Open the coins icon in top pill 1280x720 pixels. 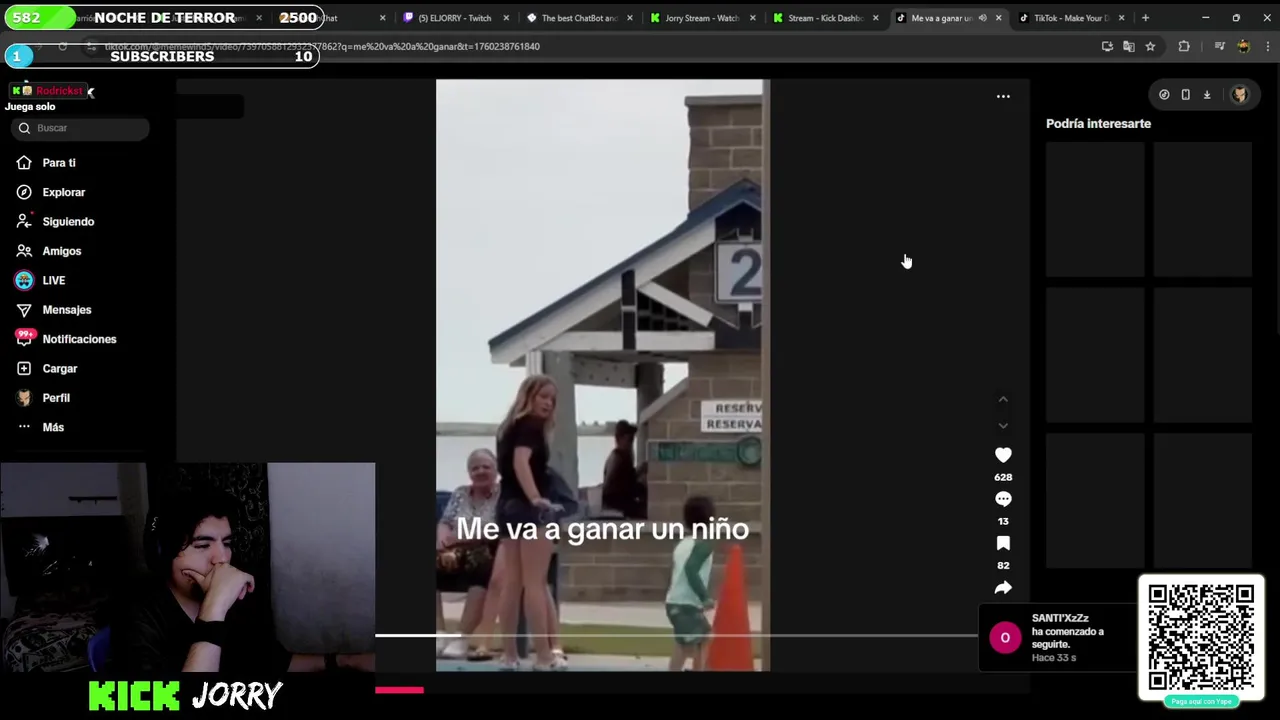click(x=1164, y=95)
